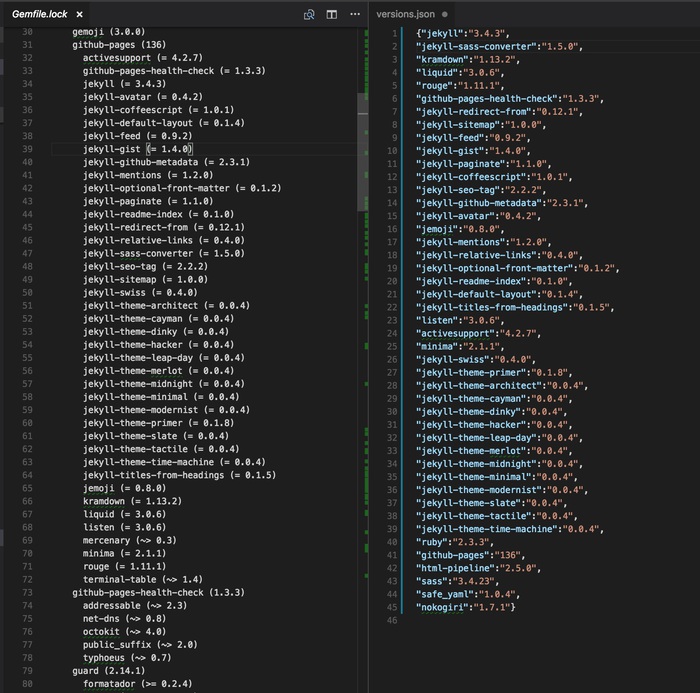Open changes icon in editor toolbar
This screenshot has width=700, height=693.
(x=309, y=15)
